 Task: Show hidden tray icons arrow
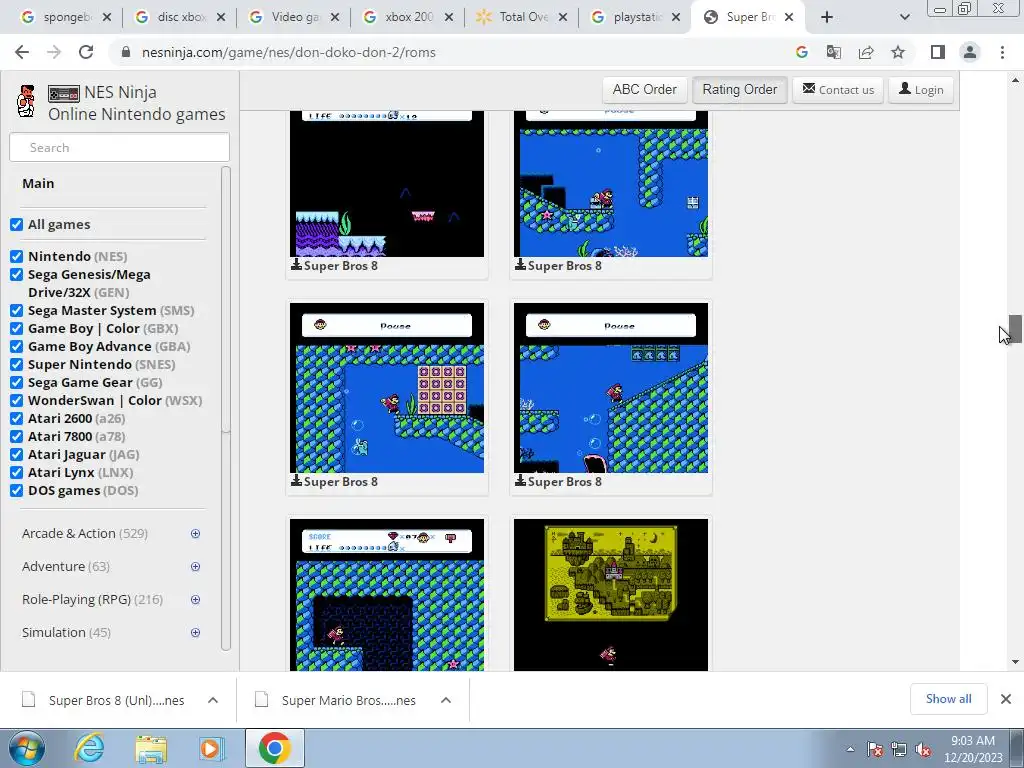click(x=850, y=749)
